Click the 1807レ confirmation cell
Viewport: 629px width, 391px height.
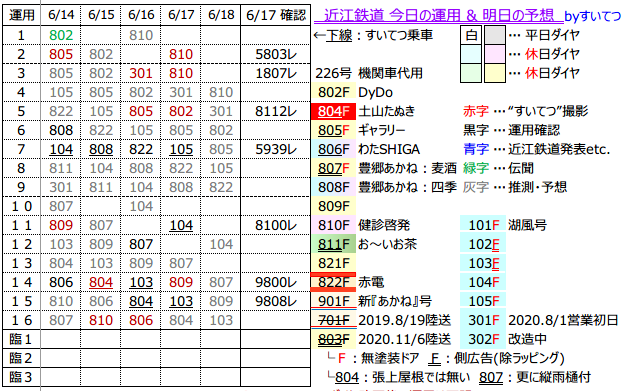(x=276, y=73)
